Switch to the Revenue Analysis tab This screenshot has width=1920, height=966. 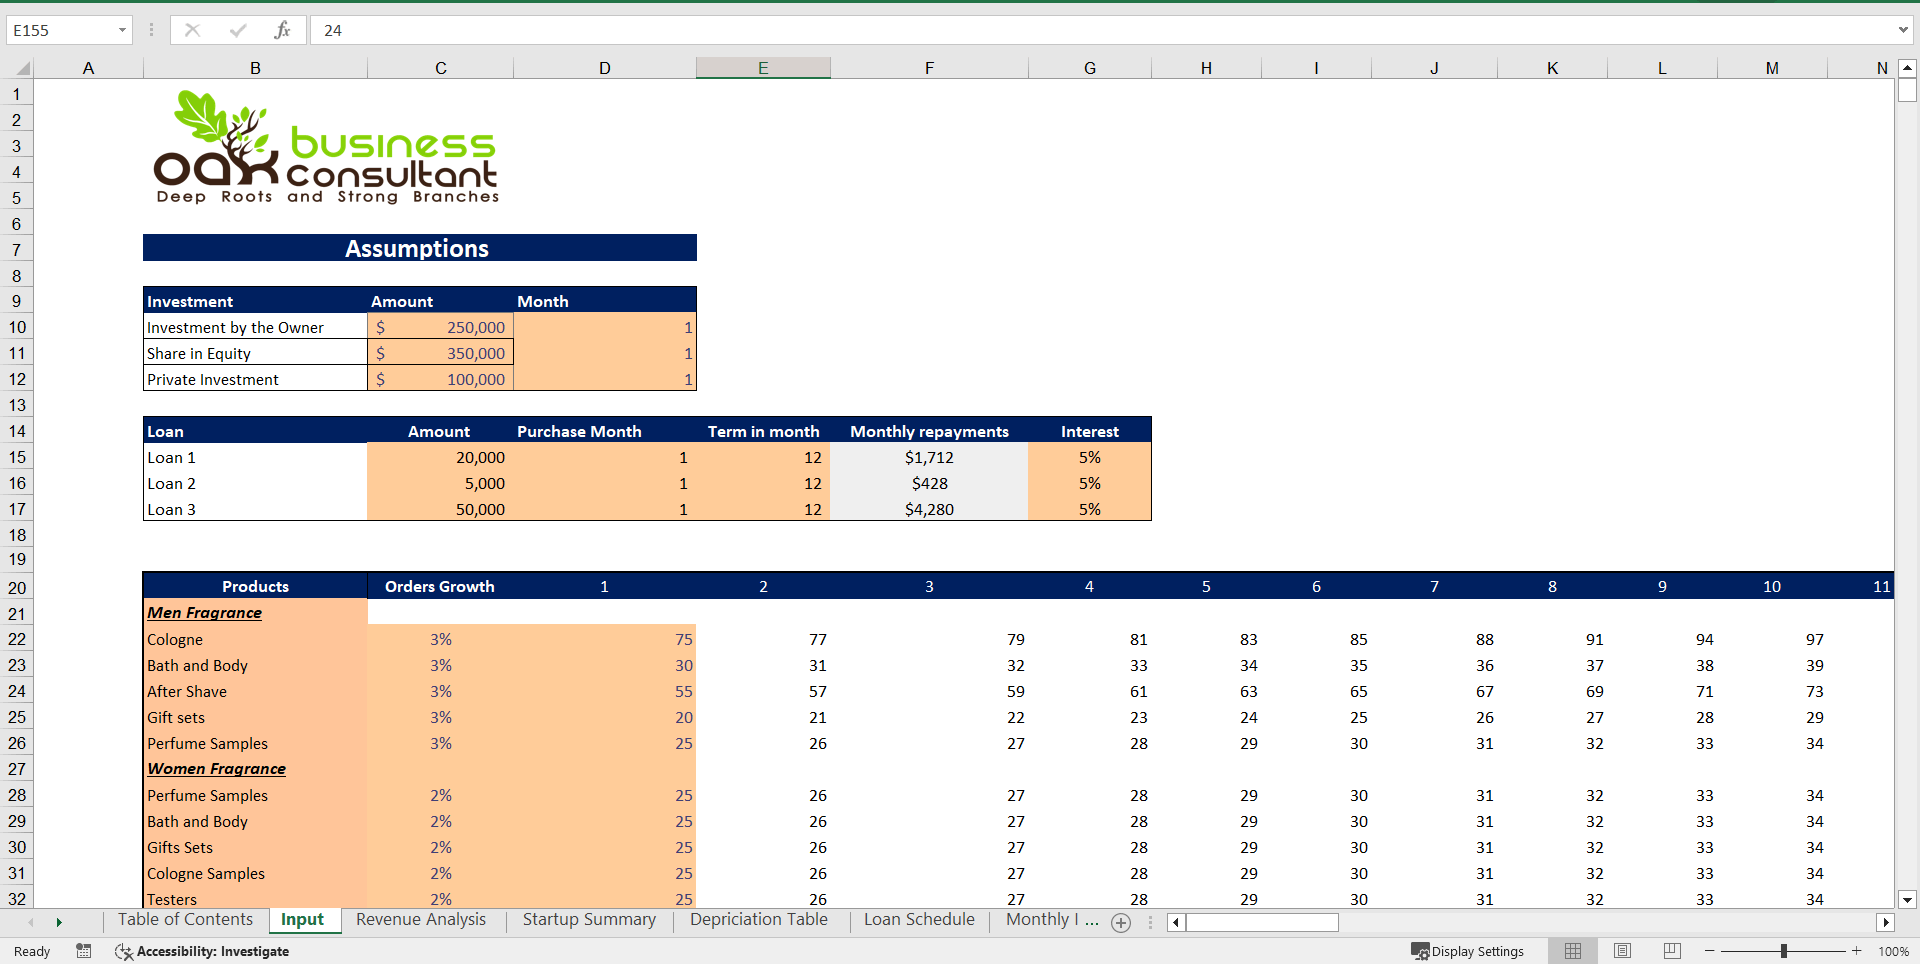(420, 920)
